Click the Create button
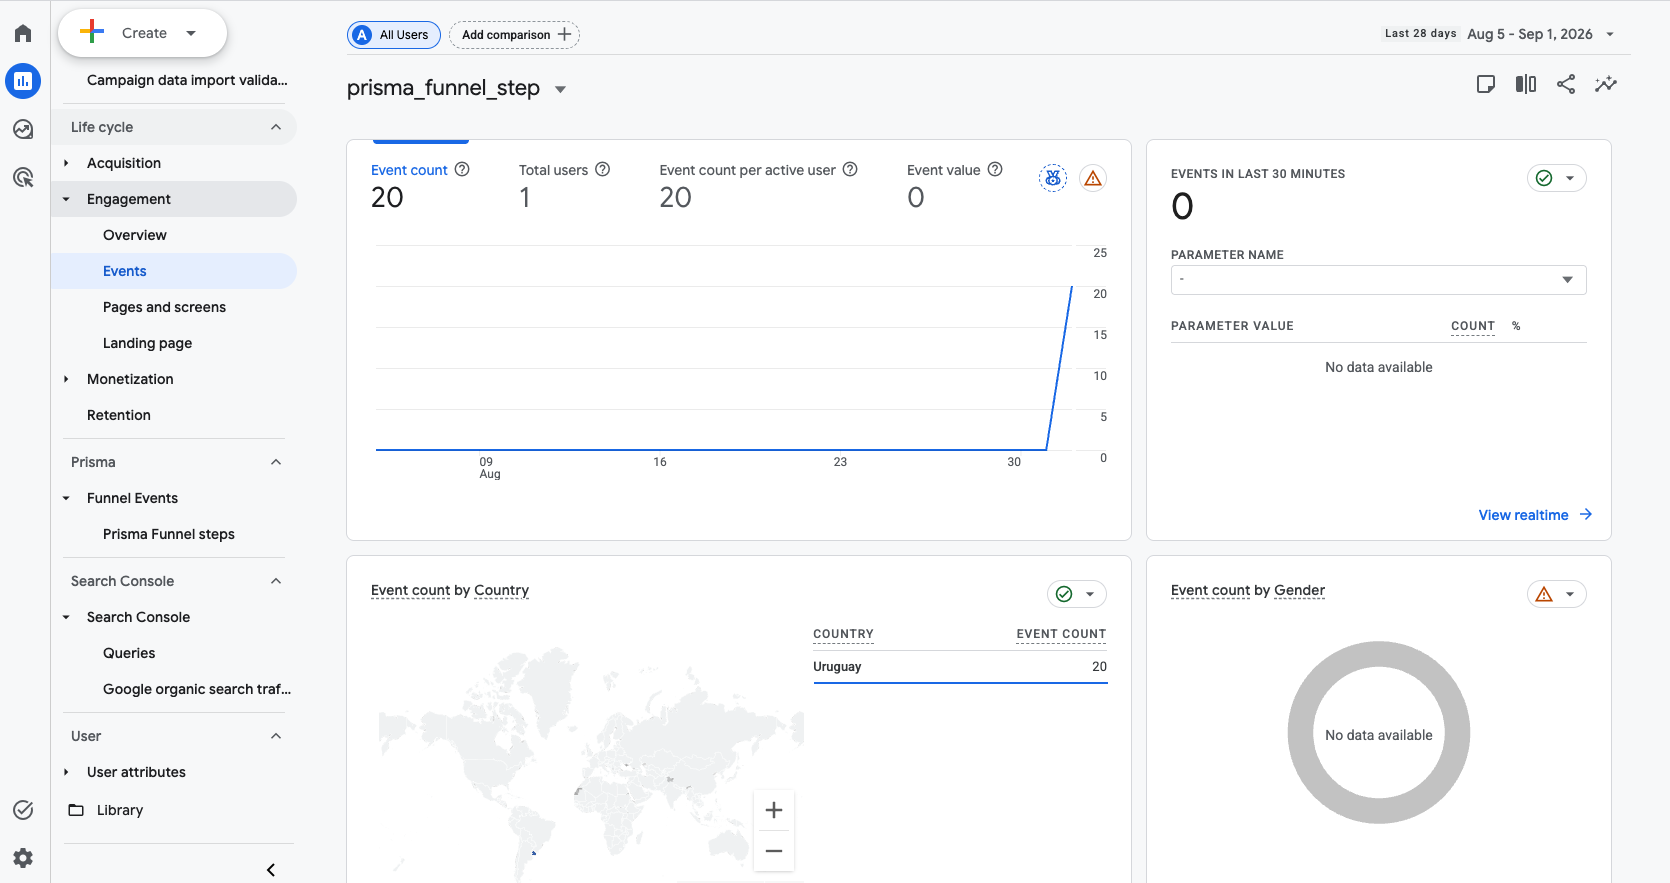1670x883 pixels. (x=143, y=33)
